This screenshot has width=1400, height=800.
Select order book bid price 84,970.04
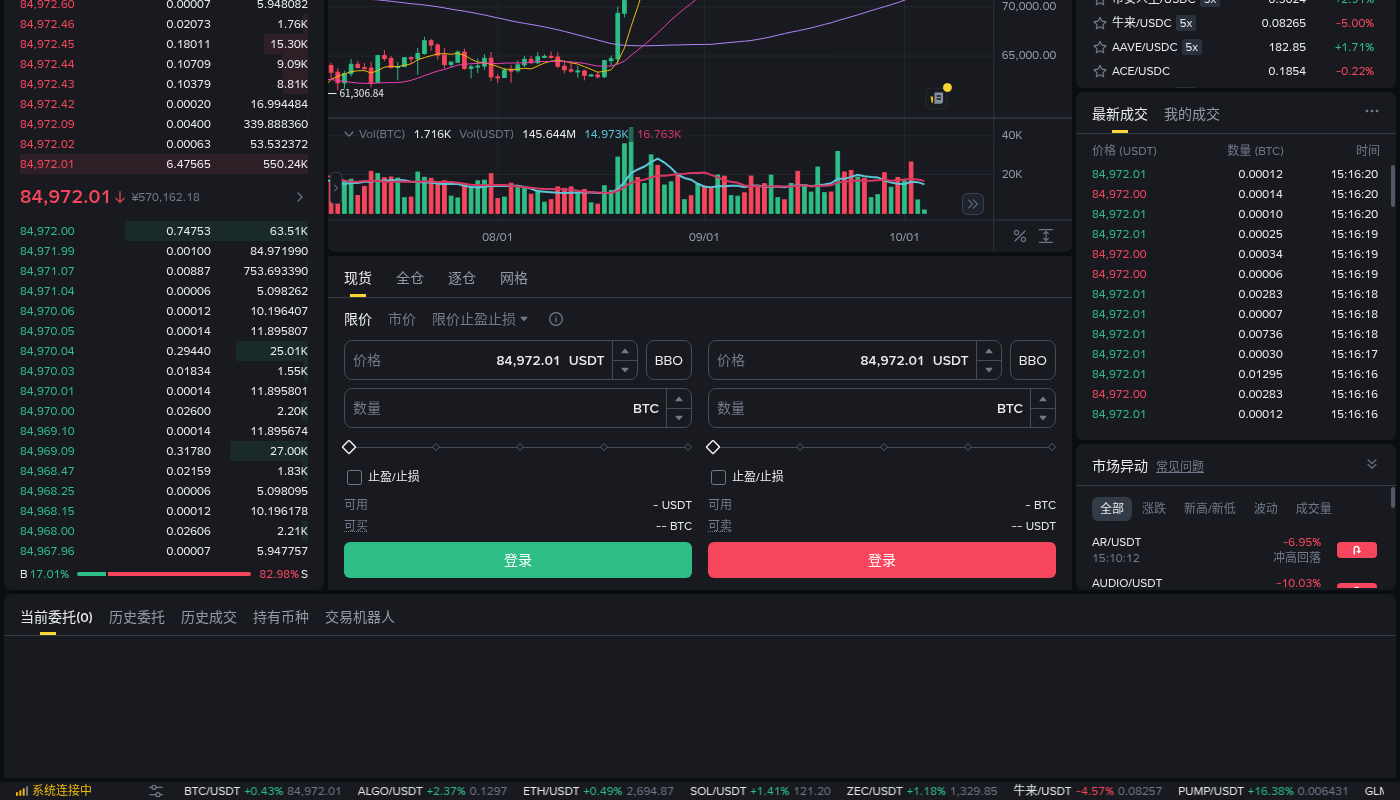[x=47, y=351]
